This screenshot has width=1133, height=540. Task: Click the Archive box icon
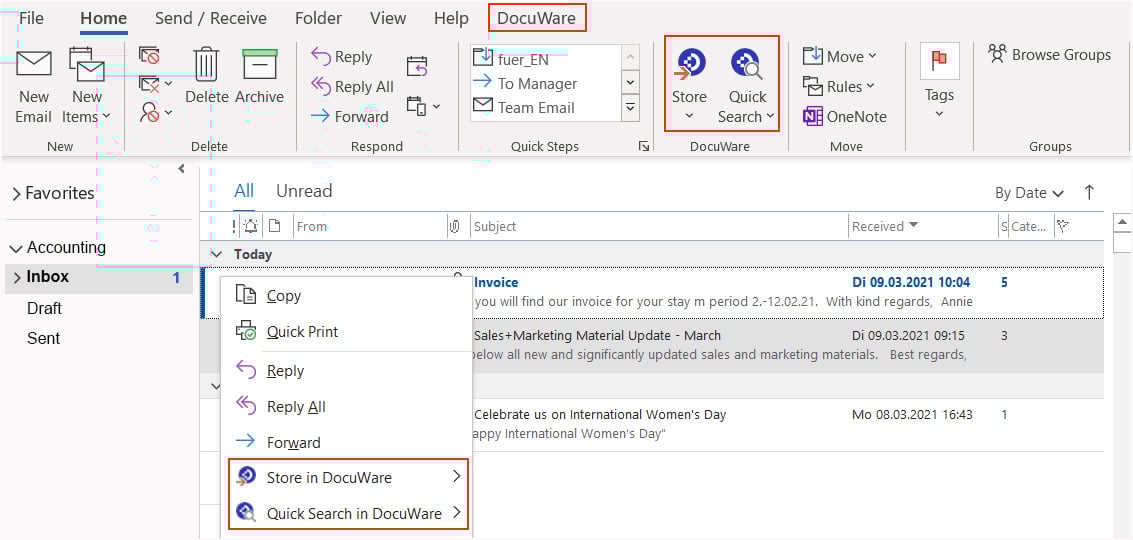[259, 66]
